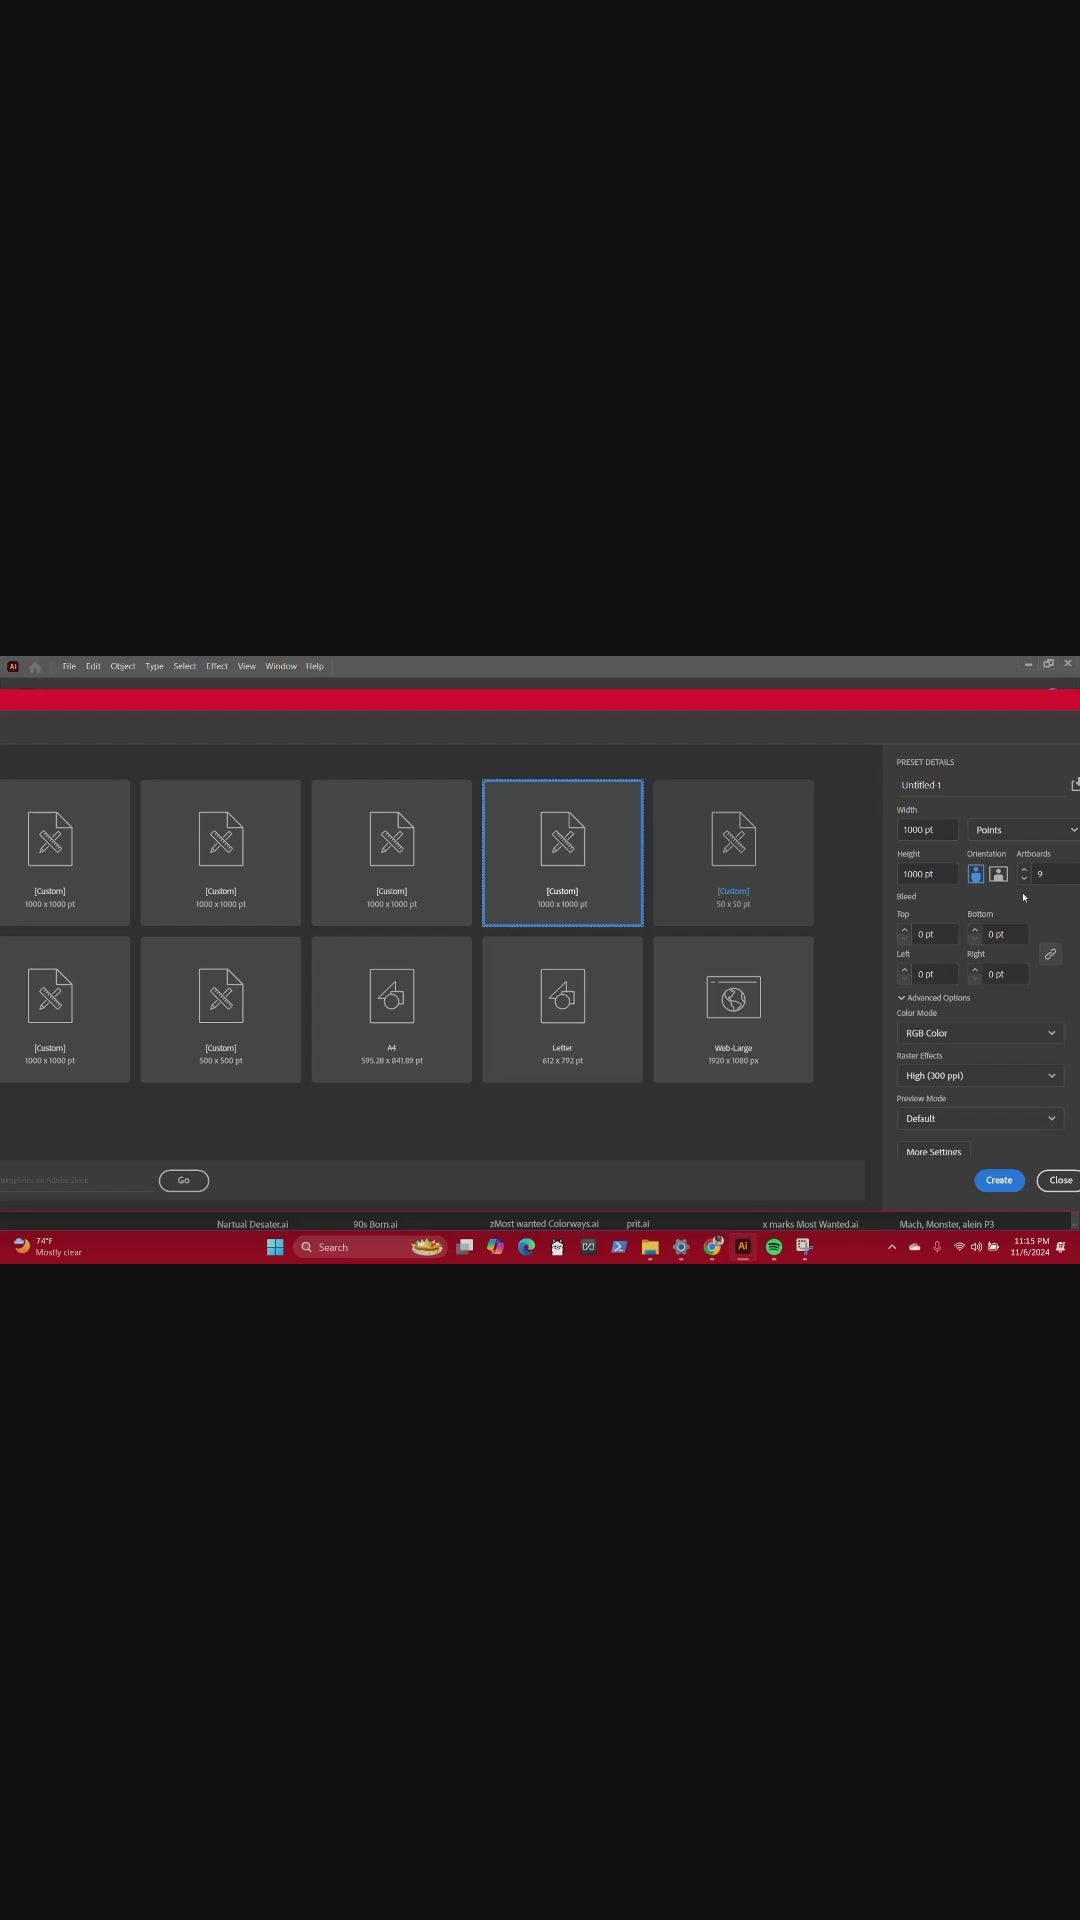
Task: Choose the Web-Large 1920 x 1080 preset
Action: [x=733, y=1010]
